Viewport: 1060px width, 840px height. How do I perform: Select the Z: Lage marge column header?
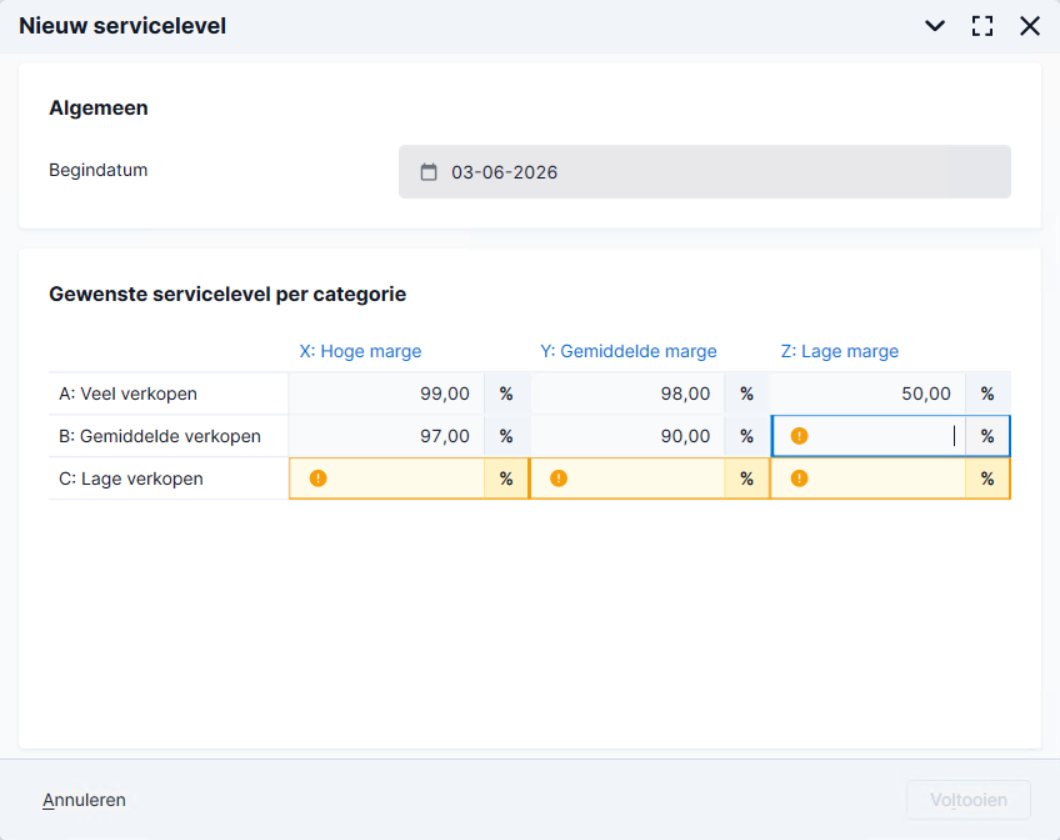(x=840, y=351)
